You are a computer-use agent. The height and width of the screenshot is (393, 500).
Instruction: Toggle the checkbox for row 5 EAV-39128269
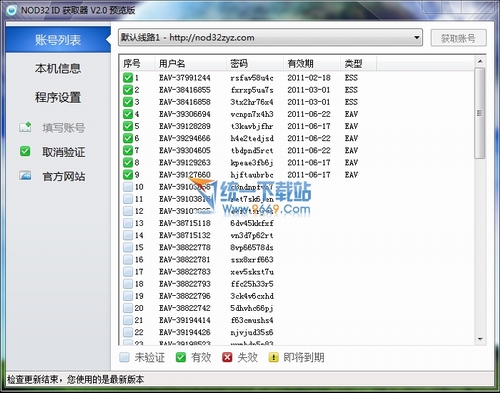(128, 126)
